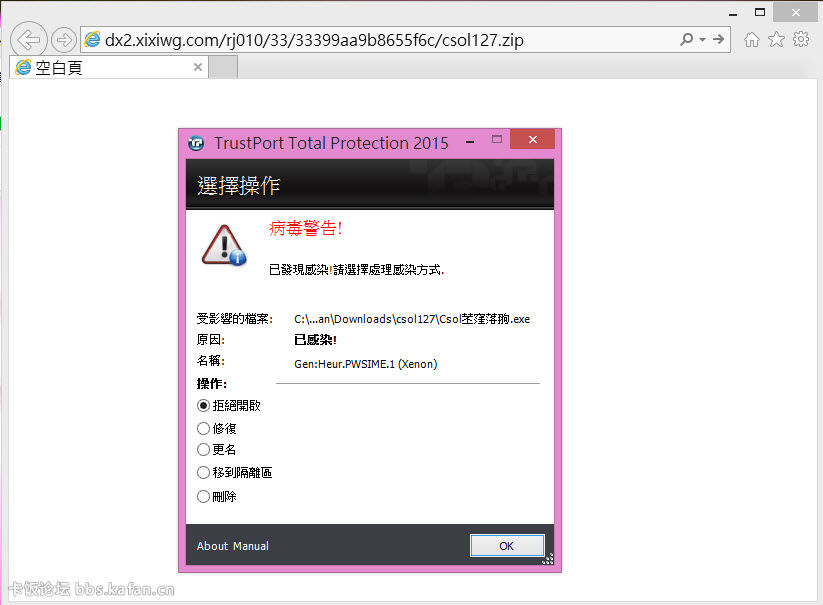823x605 pixels.
Task: Open the browser Tools gear icon
Action: tap(801, 39)
